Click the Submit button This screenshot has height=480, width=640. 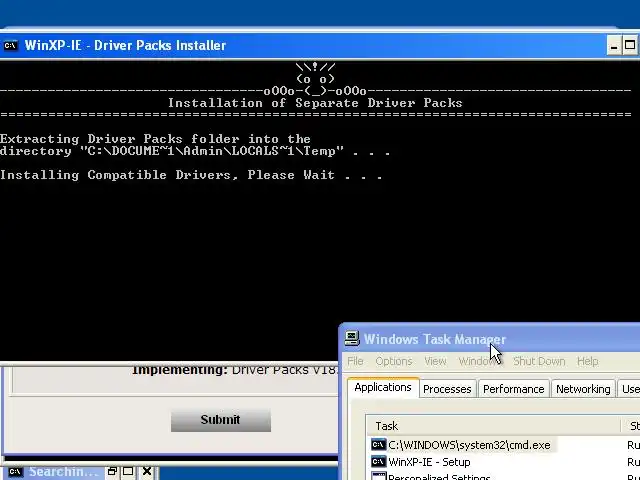click(221, 420)
